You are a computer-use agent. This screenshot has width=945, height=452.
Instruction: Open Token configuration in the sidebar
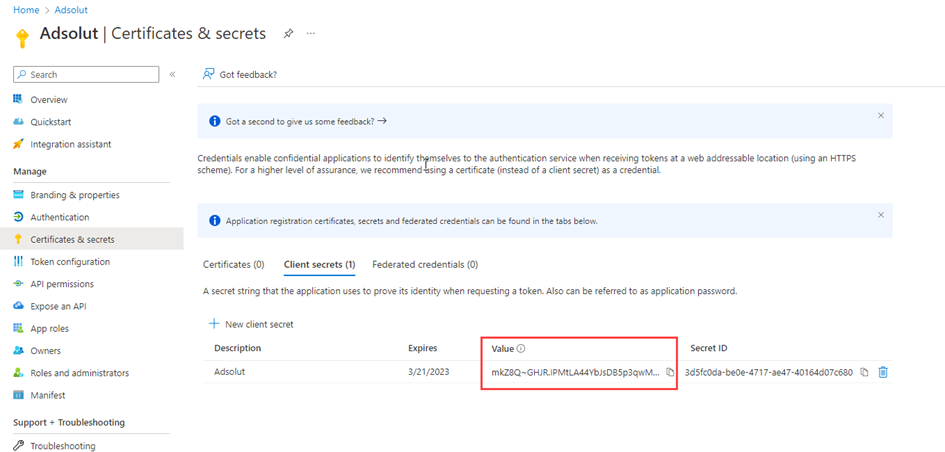point(70,262)
